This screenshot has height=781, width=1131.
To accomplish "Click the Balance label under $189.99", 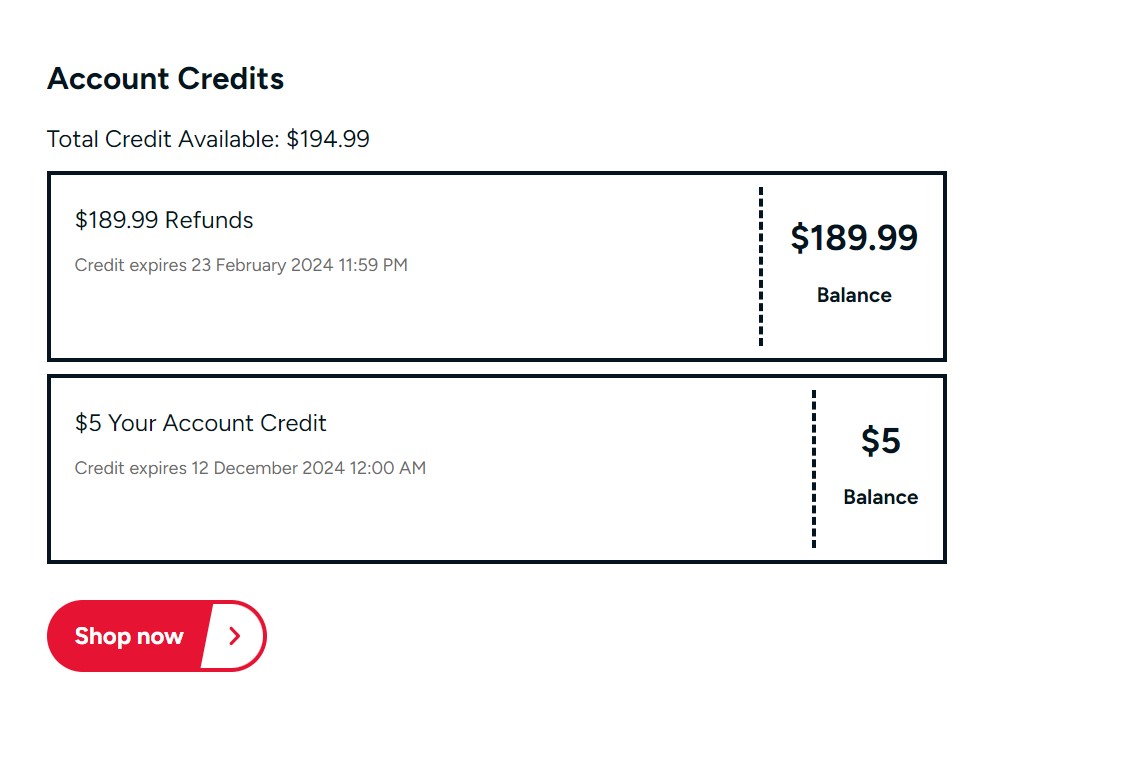I will click(854, 295).
